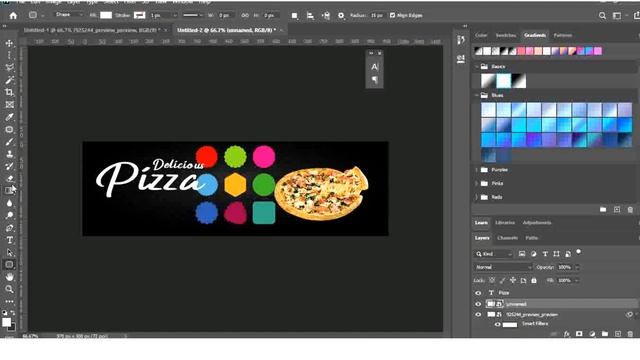Open the Normal blend mode dropdown

click(x=504, y=267)
